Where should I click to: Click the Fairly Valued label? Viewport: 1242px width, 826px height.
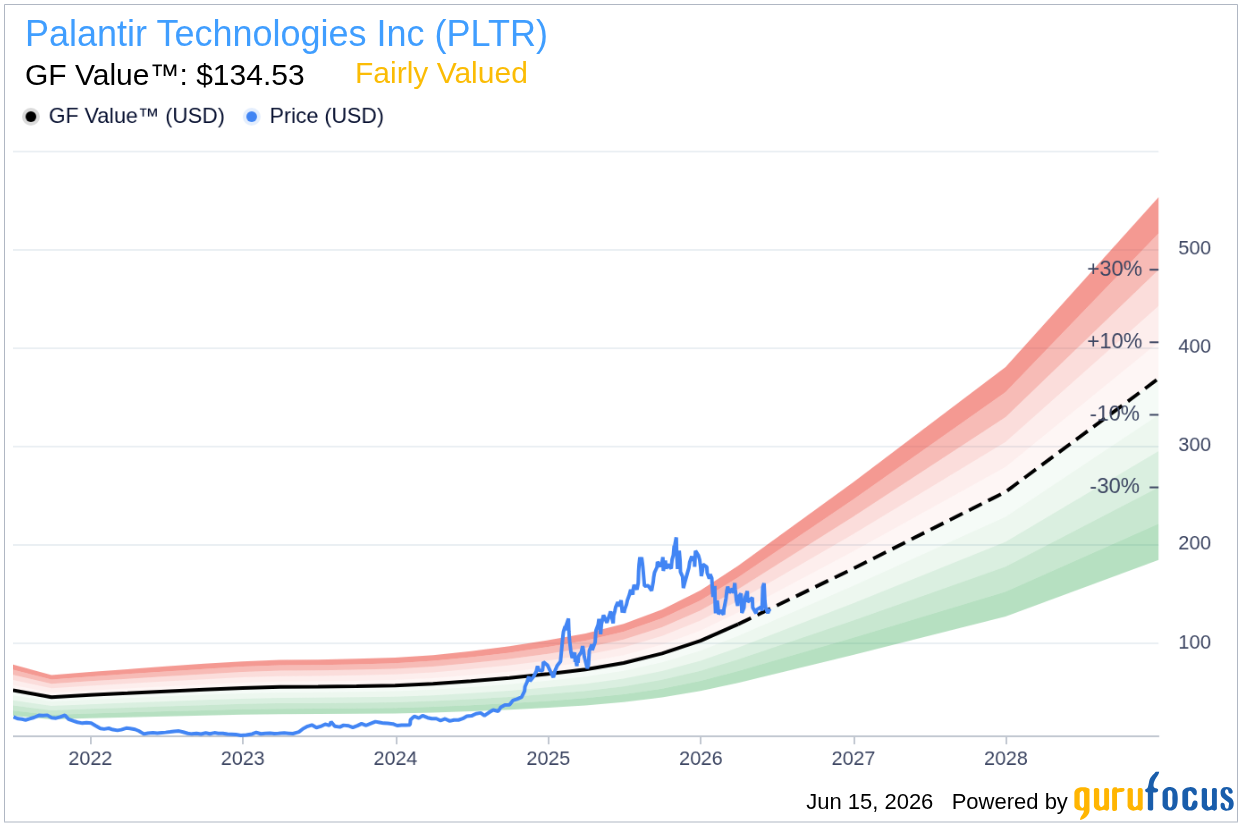click(441, 74)
